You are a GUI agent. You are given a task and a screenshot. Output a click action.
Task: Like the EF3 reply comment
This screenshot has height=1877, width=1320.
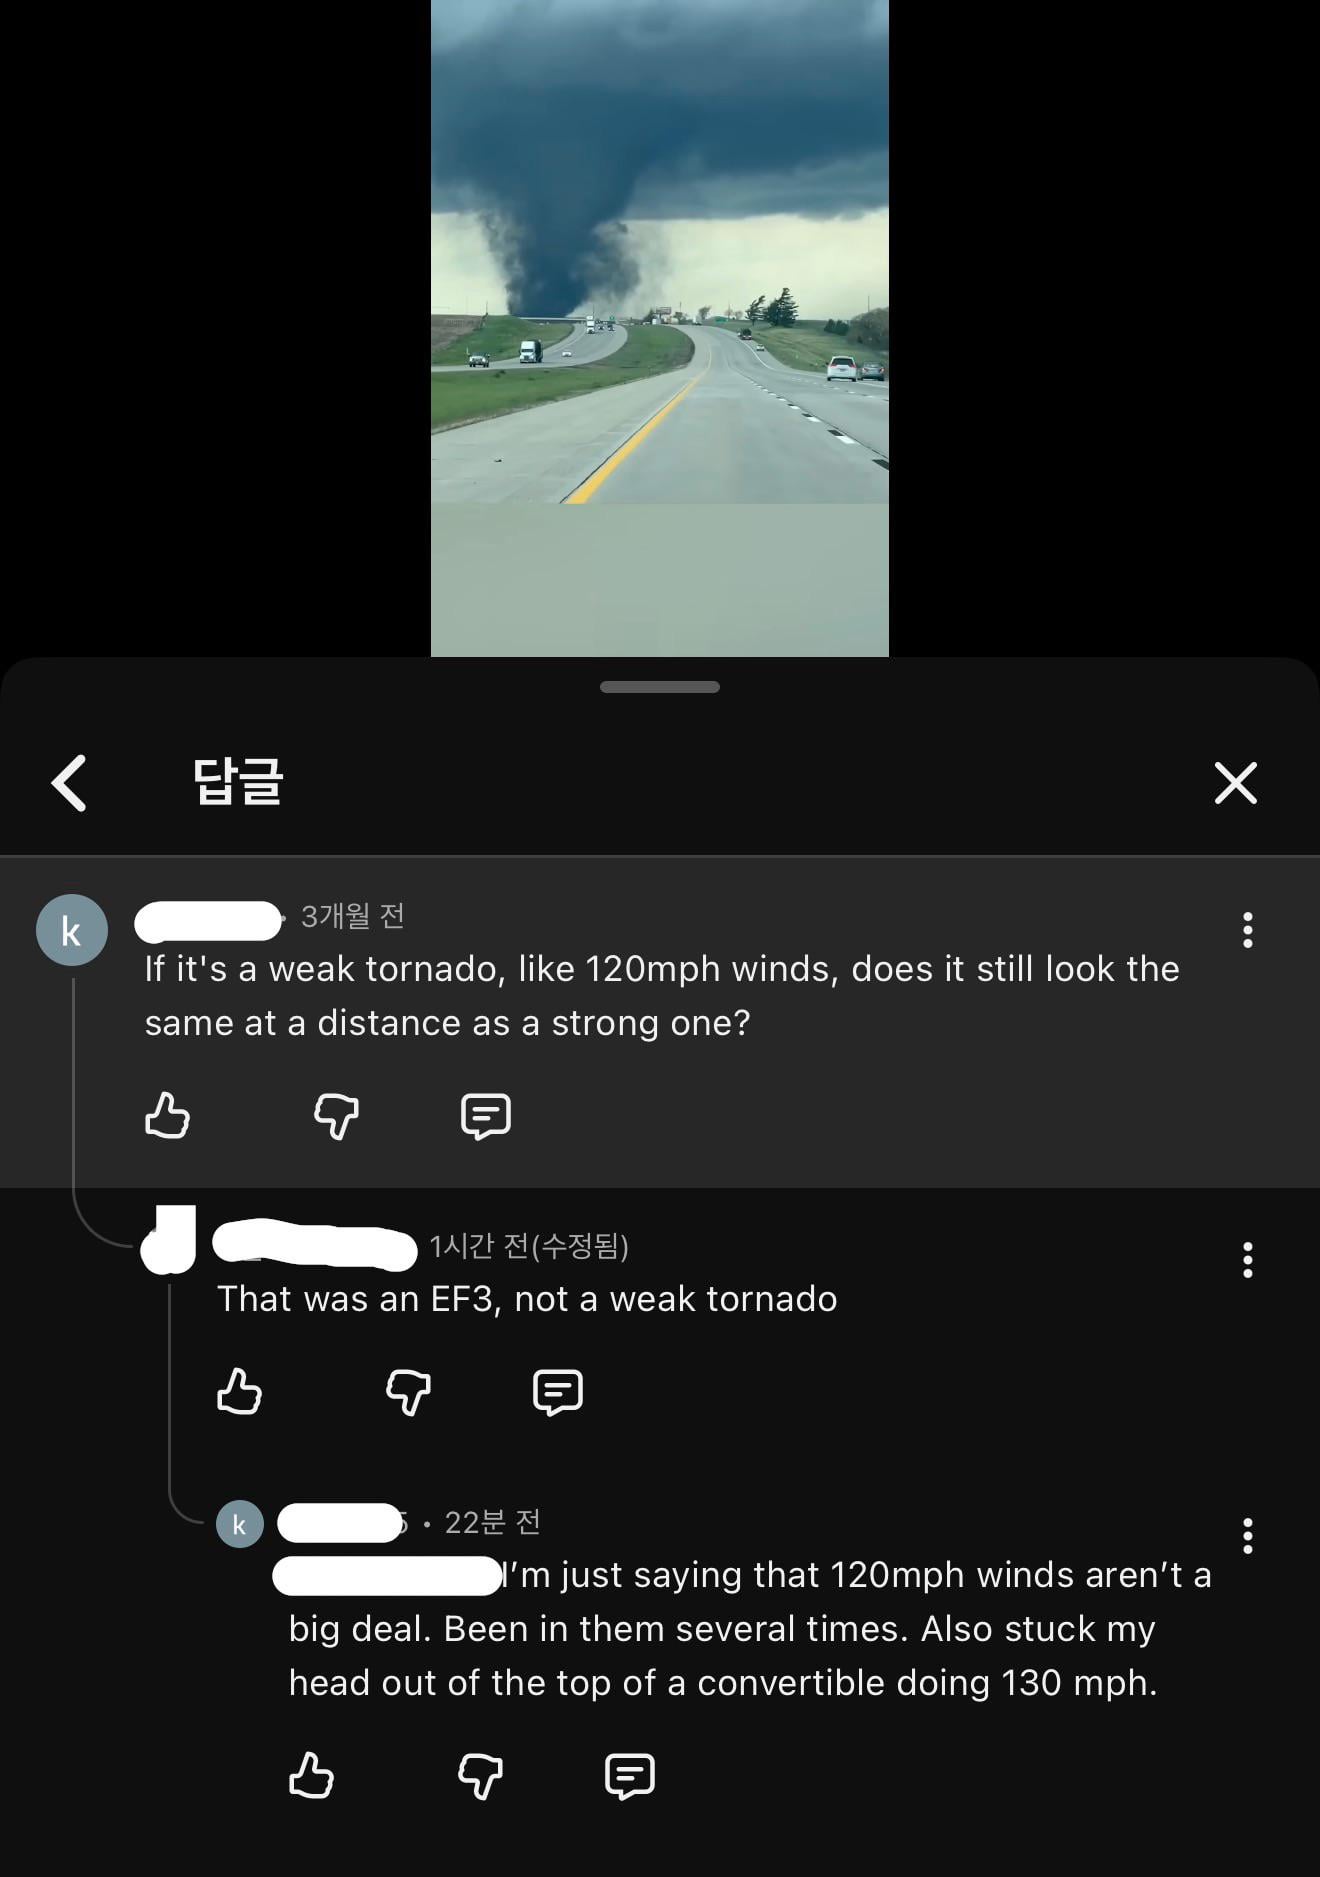click(239, 1391)
